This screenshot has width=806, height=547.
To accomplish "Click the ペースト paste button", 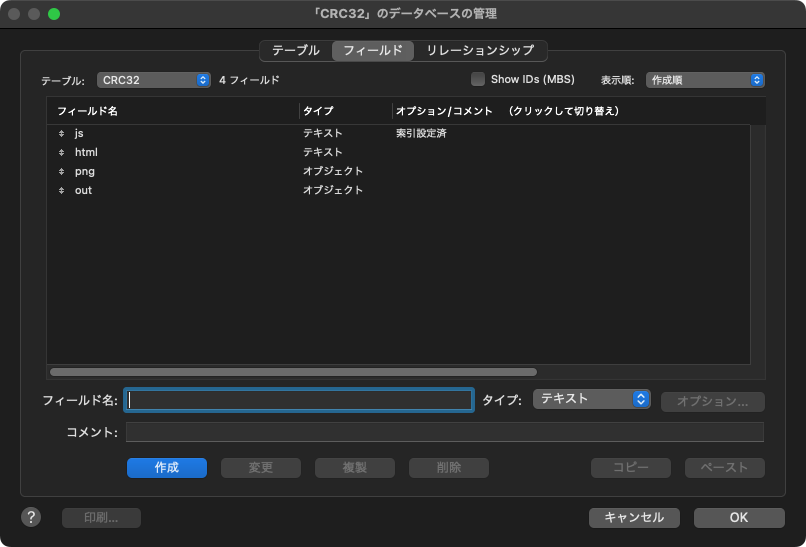I will [x=725, y=468].
